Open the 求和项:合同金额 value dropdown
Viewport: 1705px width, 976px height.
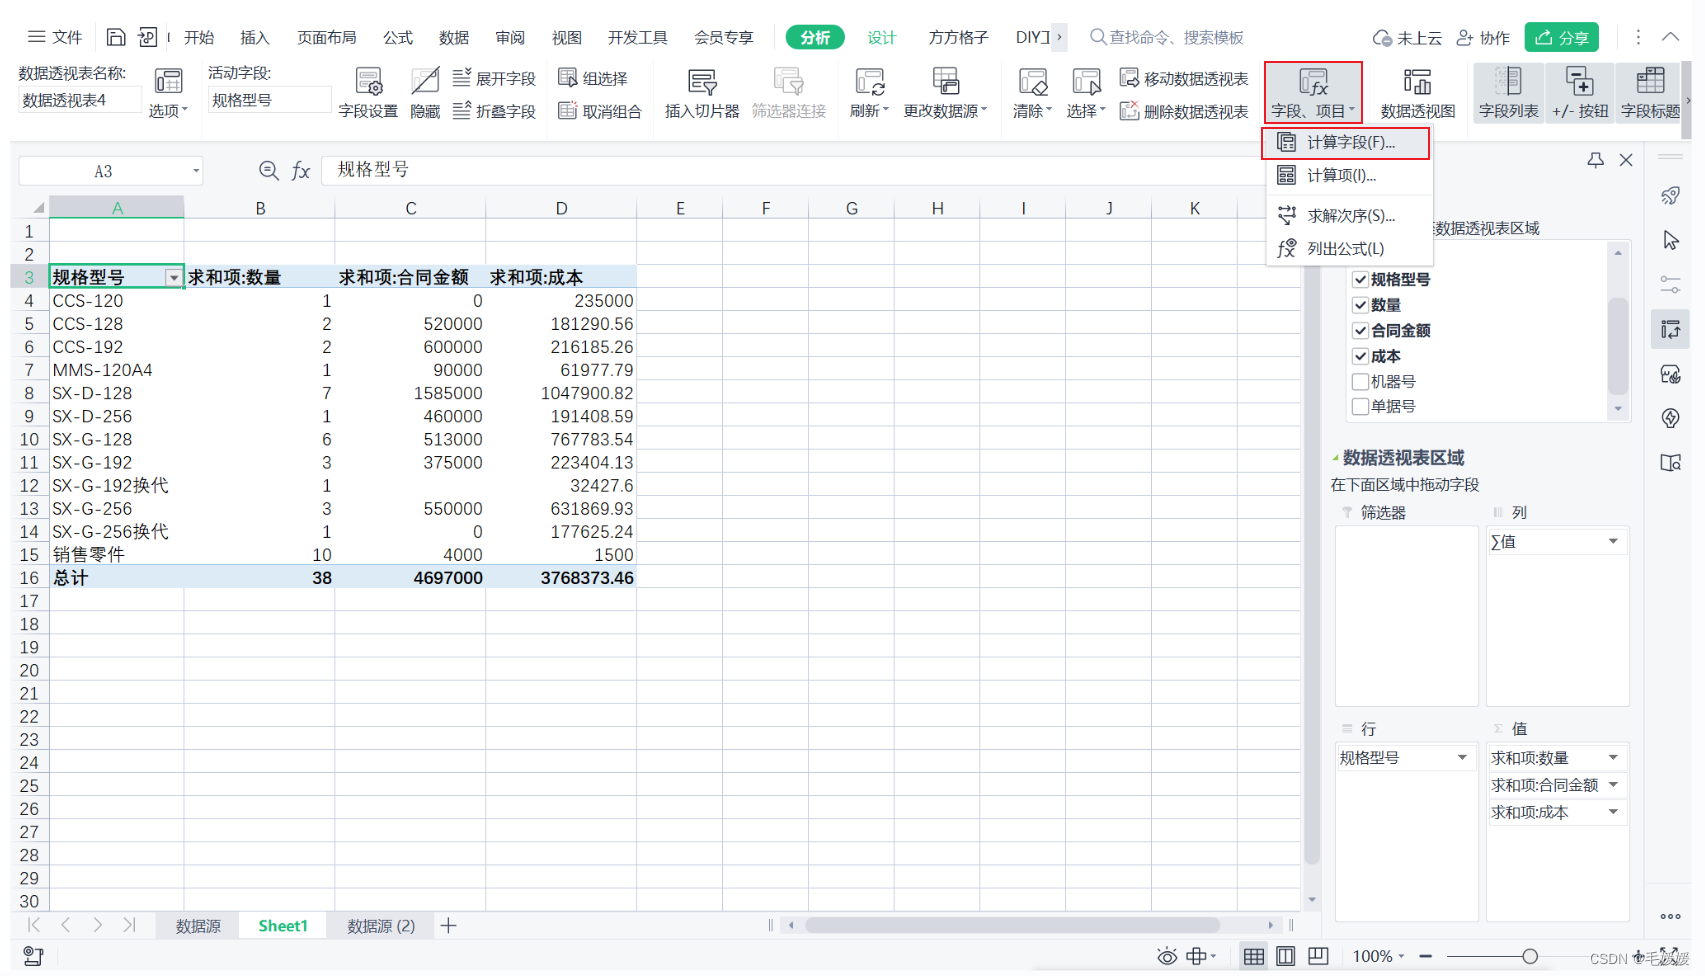click(x=1613, y=785)
